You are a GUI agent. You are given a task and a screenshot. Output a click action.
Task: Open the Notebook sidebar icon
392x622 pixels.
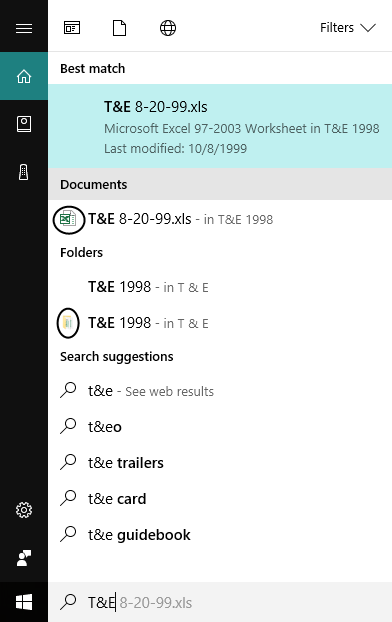(24, 124)
